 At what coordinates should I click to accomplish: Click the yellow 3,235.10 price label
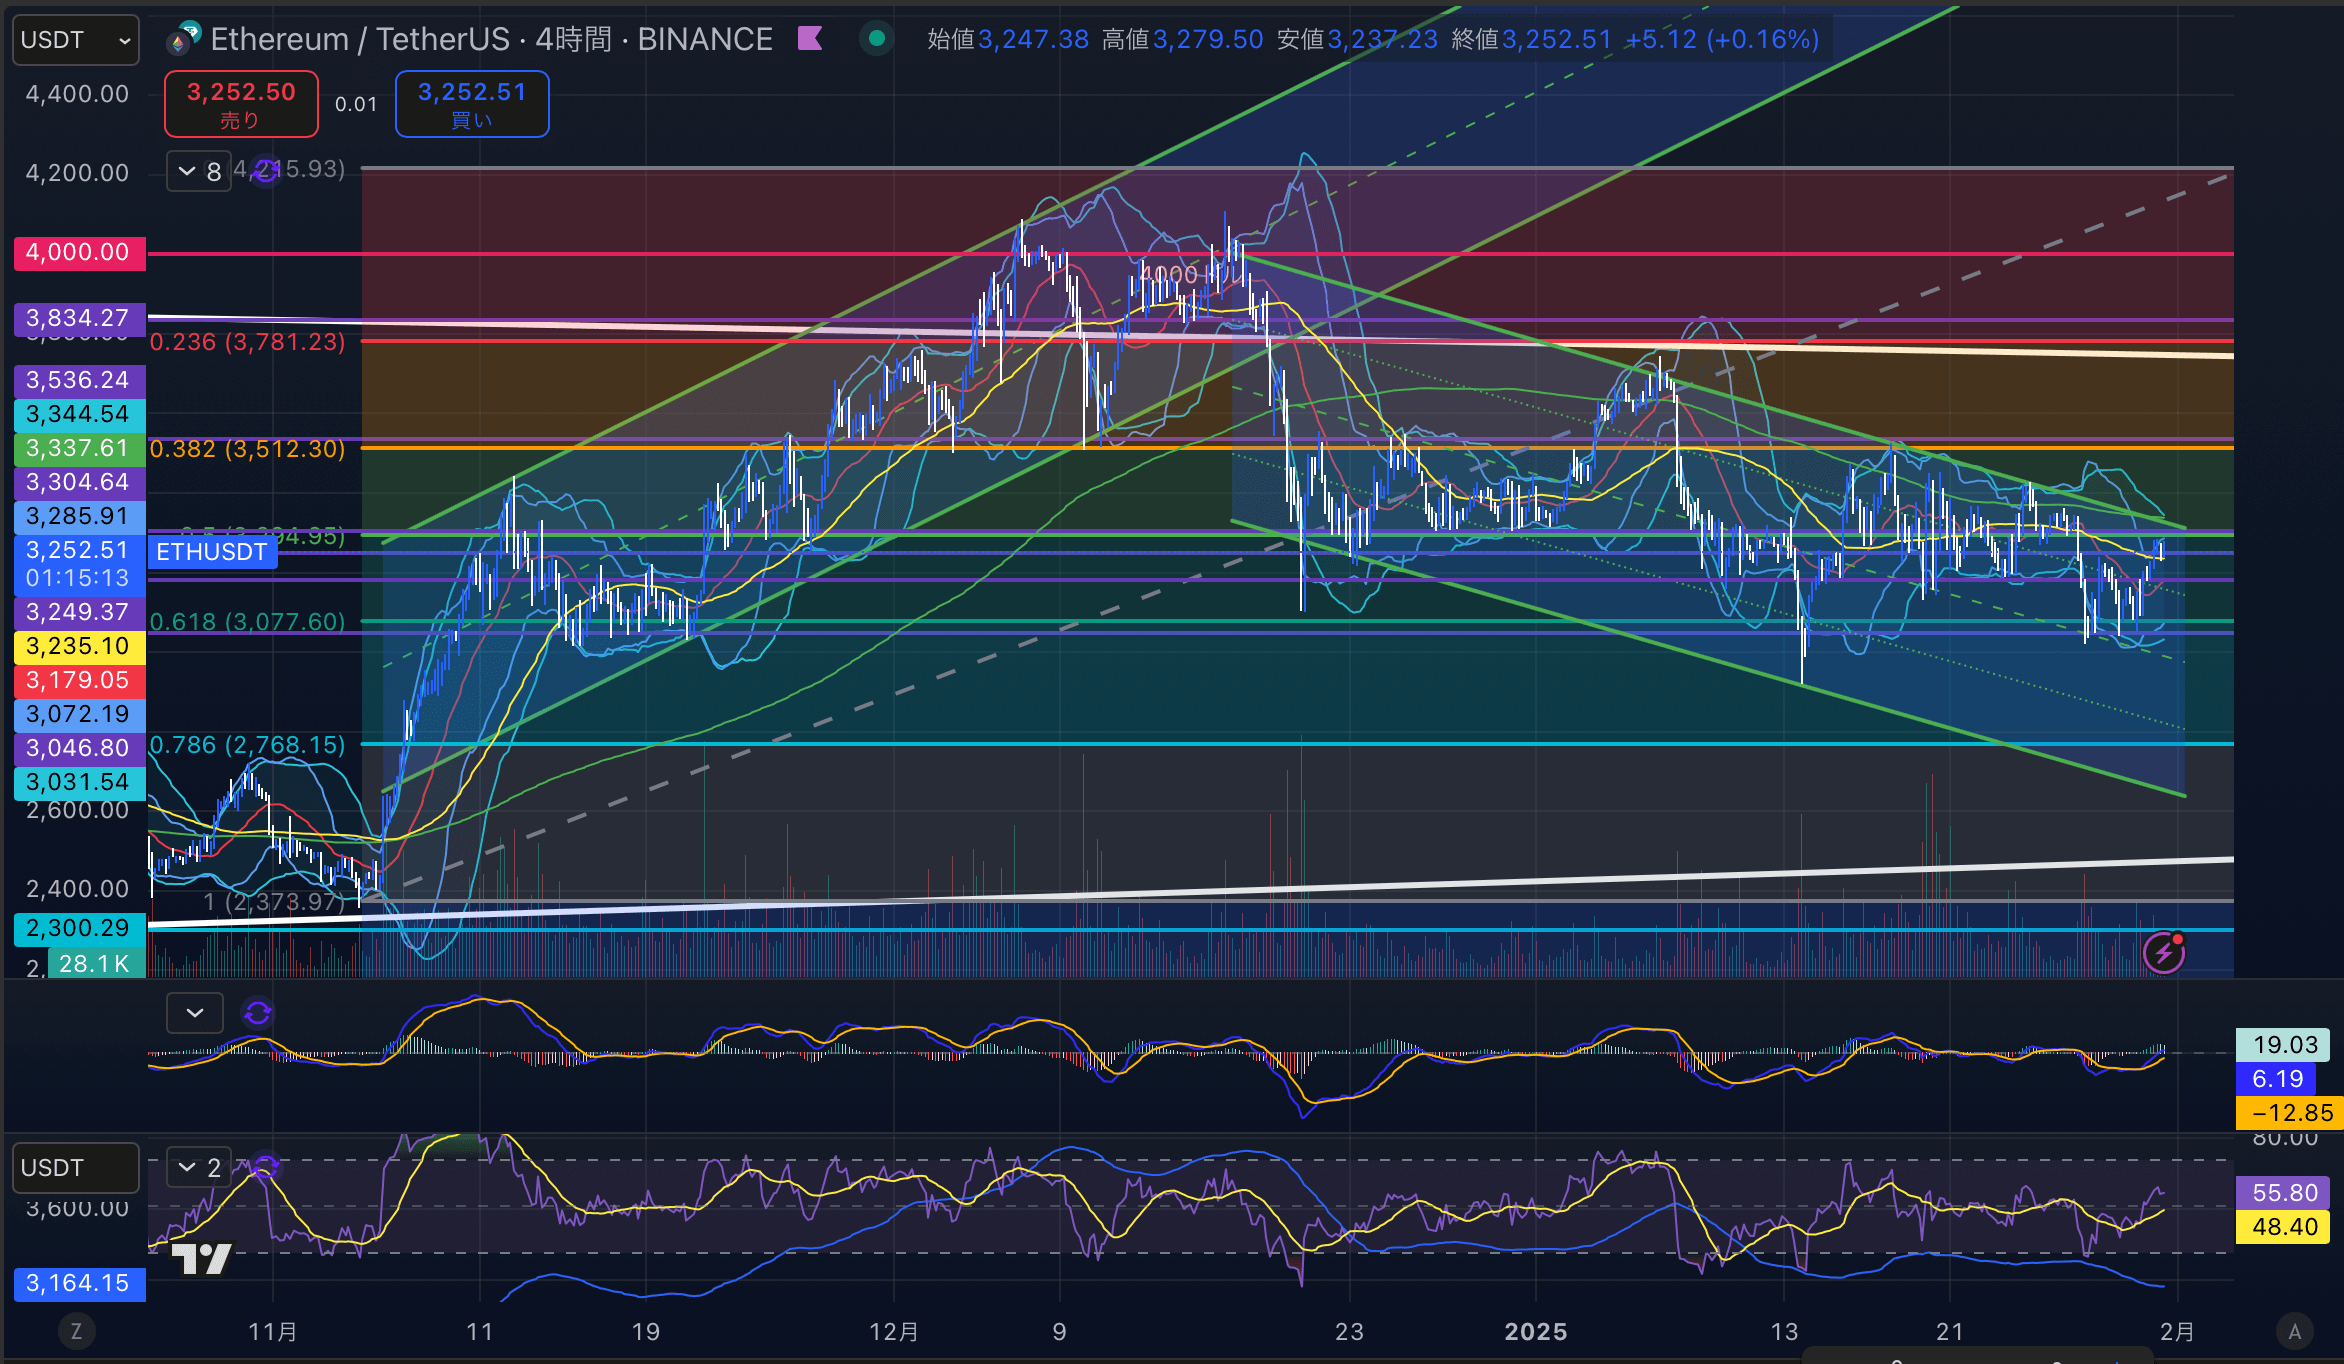click(79, 646)
